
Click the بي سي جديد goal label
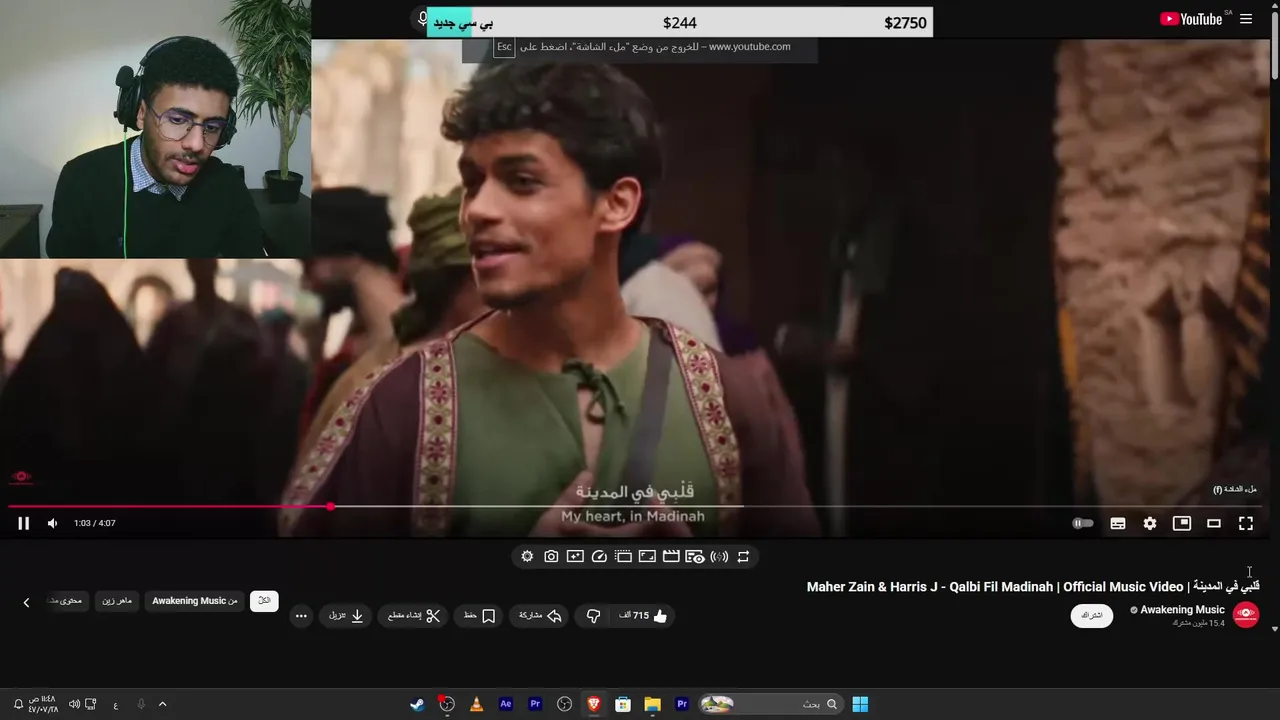(462, 23)
